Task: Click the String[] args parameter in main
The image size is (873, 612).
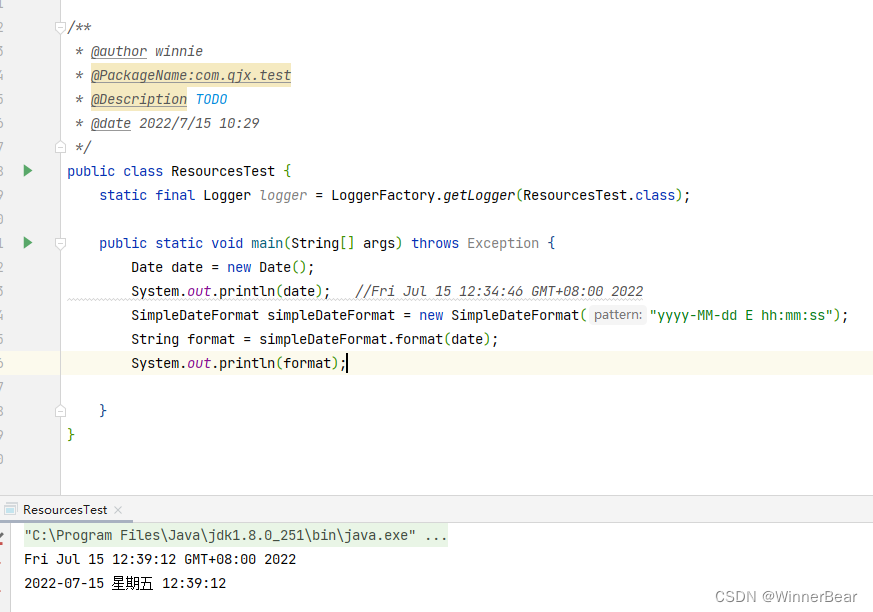Action: click(343, 243)
